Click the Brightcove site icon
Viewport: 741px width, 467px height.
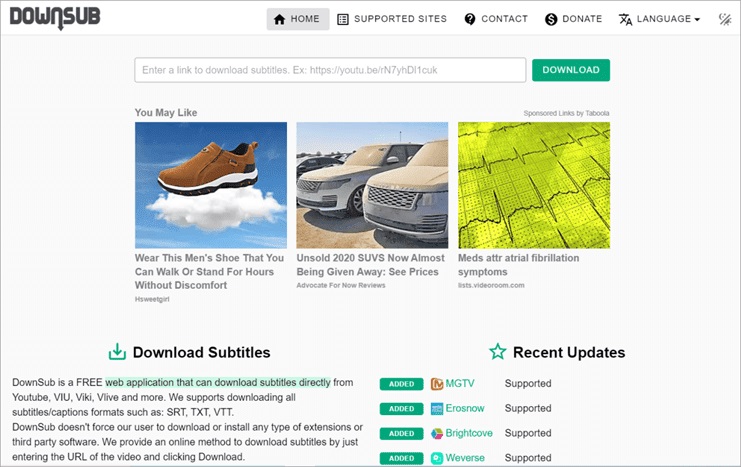tap(437, 434)
